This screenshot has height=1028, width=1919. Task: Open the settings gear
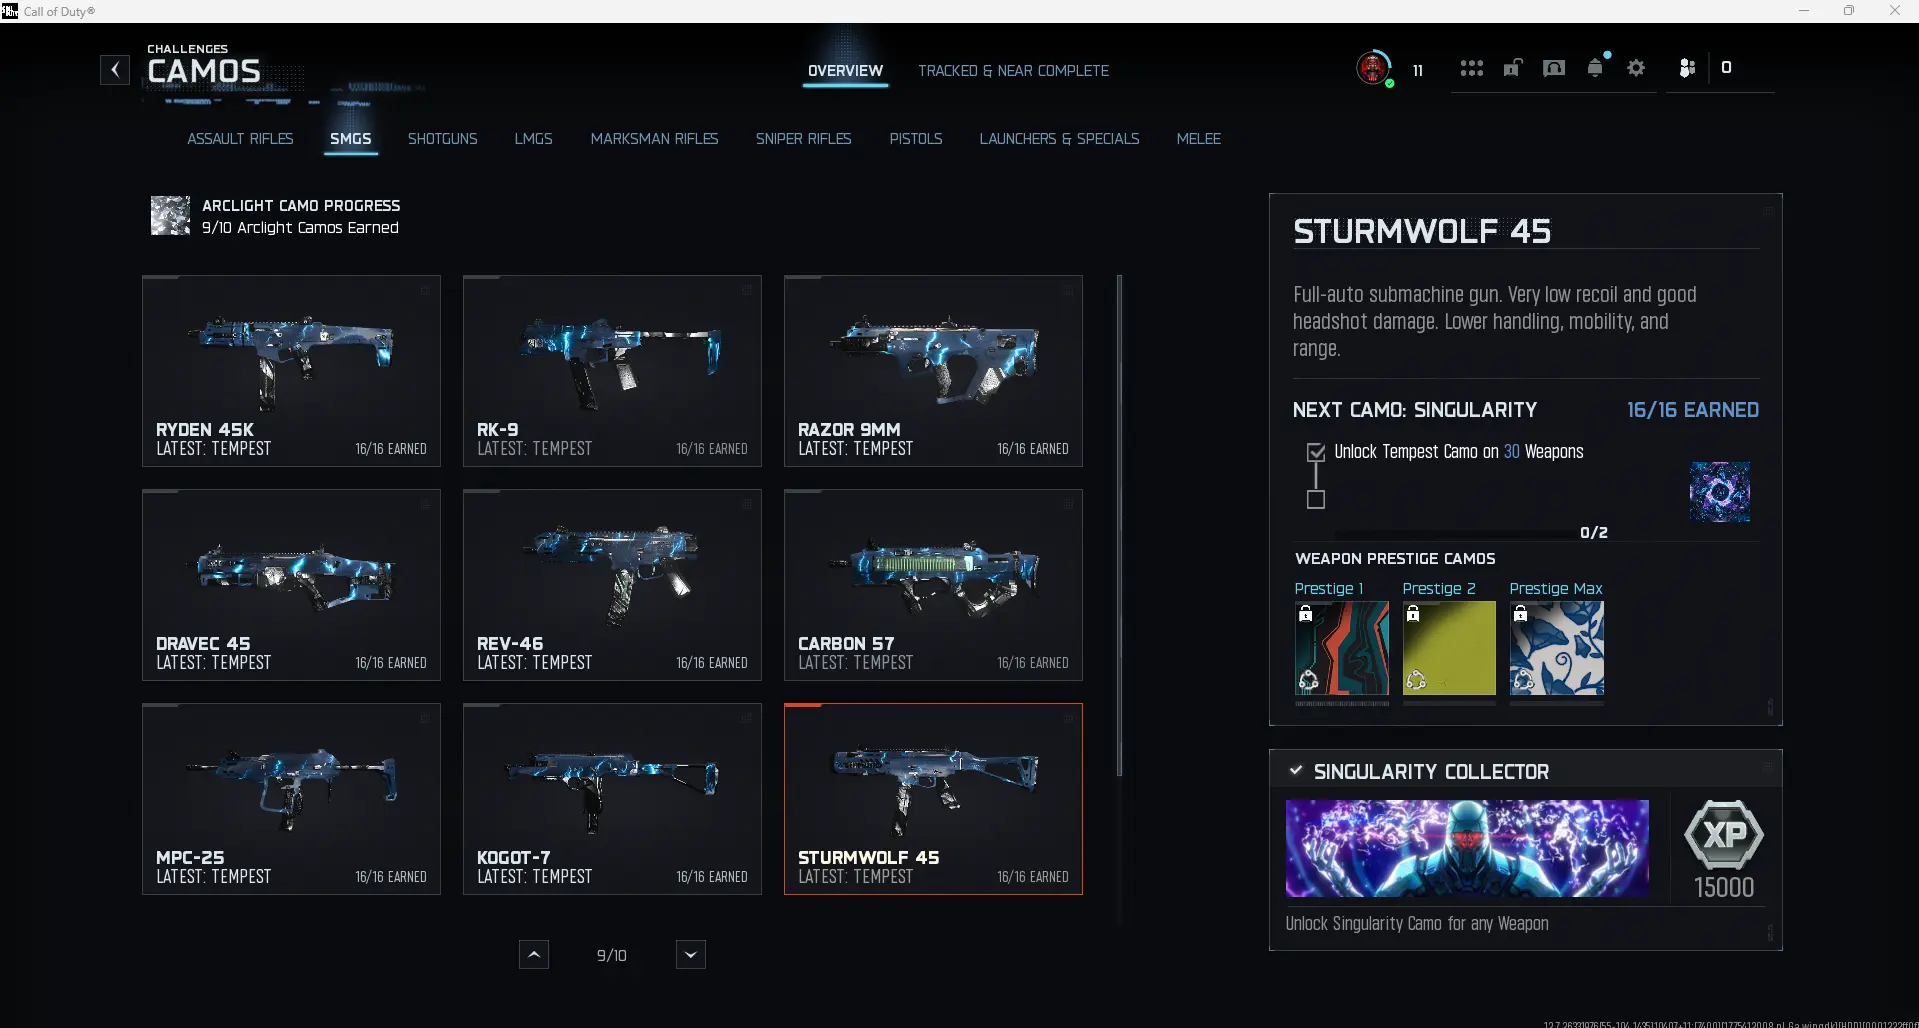point(1636,68)
